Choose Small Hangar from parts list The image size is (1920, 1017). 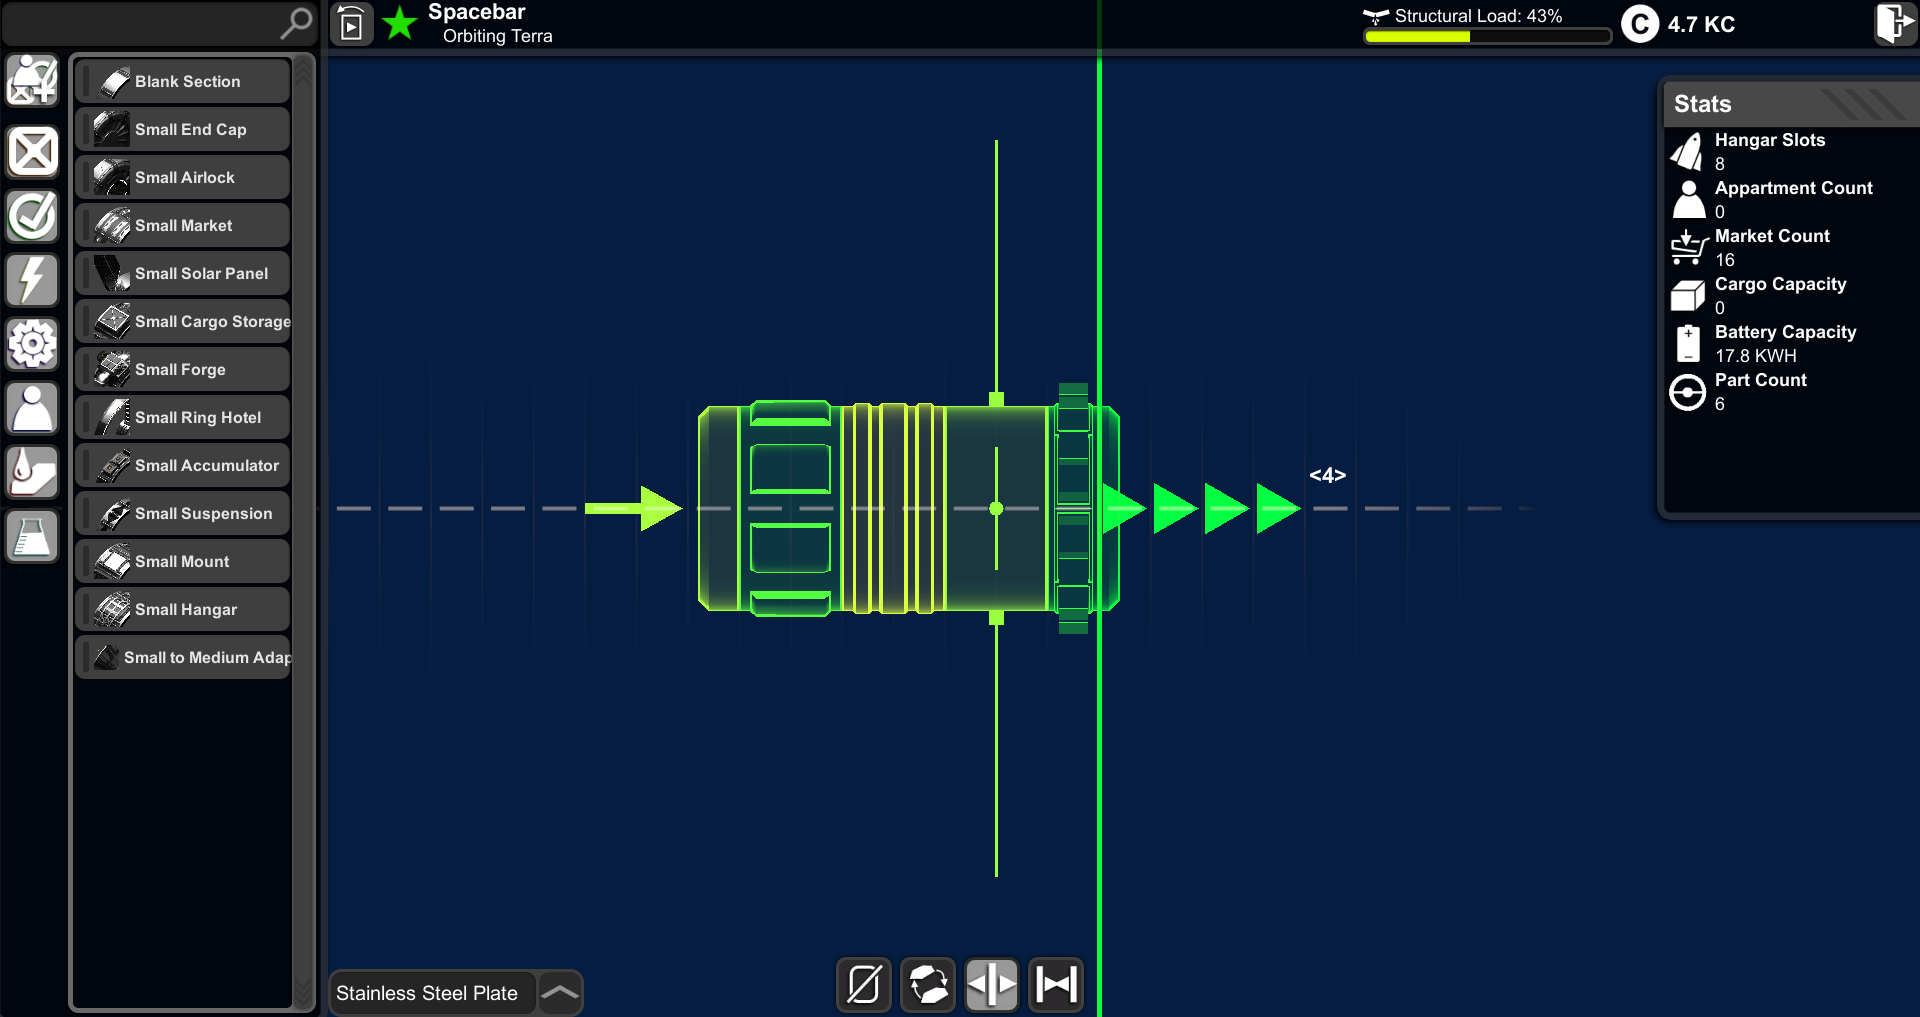coord(183,609)
